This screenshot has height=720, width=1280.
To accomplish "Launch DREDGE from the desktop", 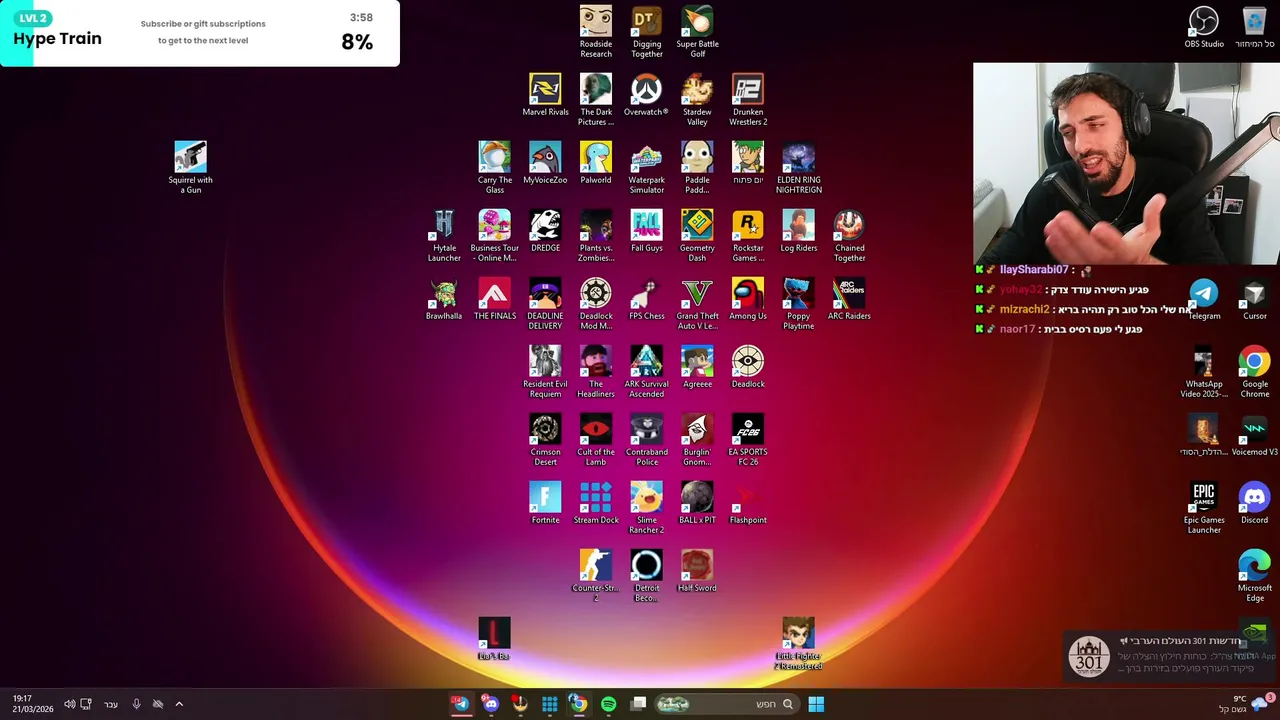I will click(545, 230).
